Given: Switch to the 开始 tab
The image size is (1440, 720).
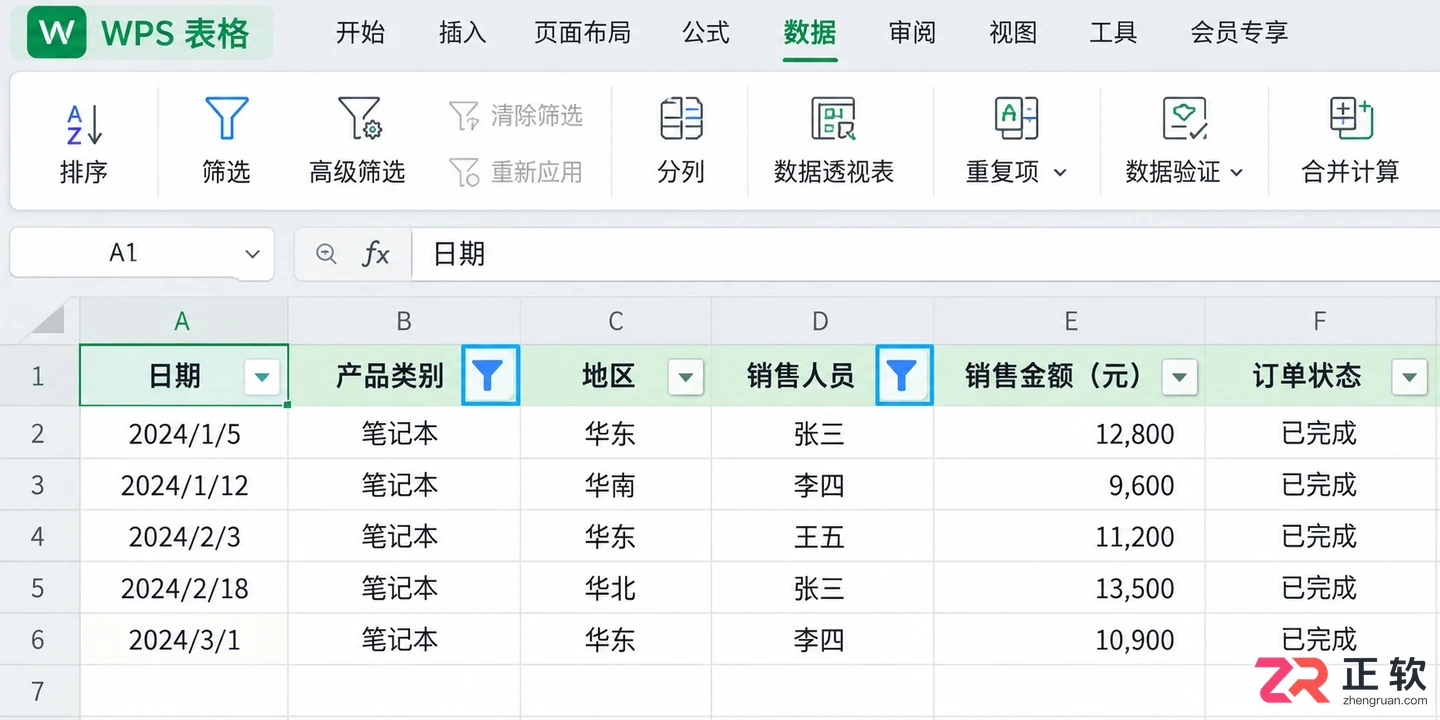Looking at the screenshot, I should click(x=360, y=32).
